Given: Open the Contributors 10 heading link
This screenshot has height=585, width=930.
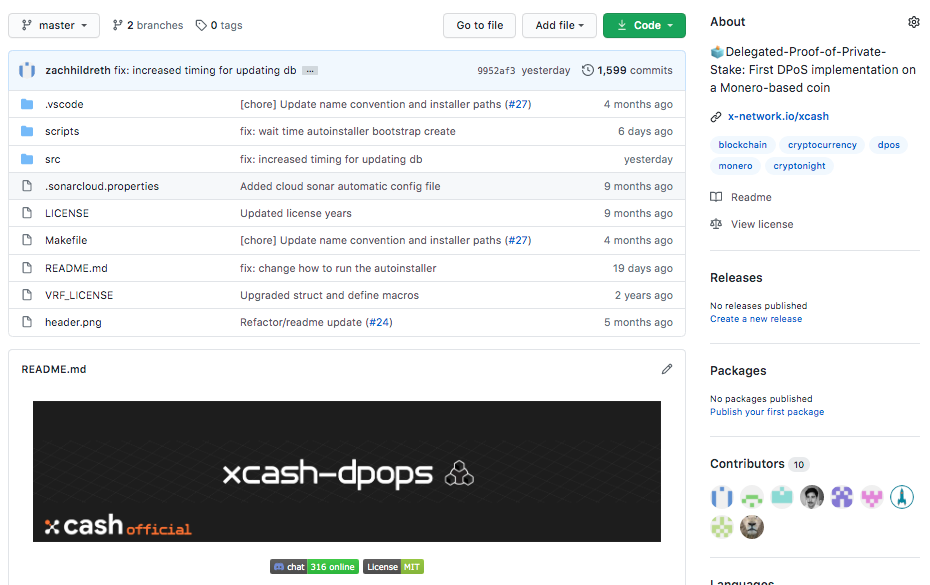Looking at the screenshot, I should click(x=759, y=464).
